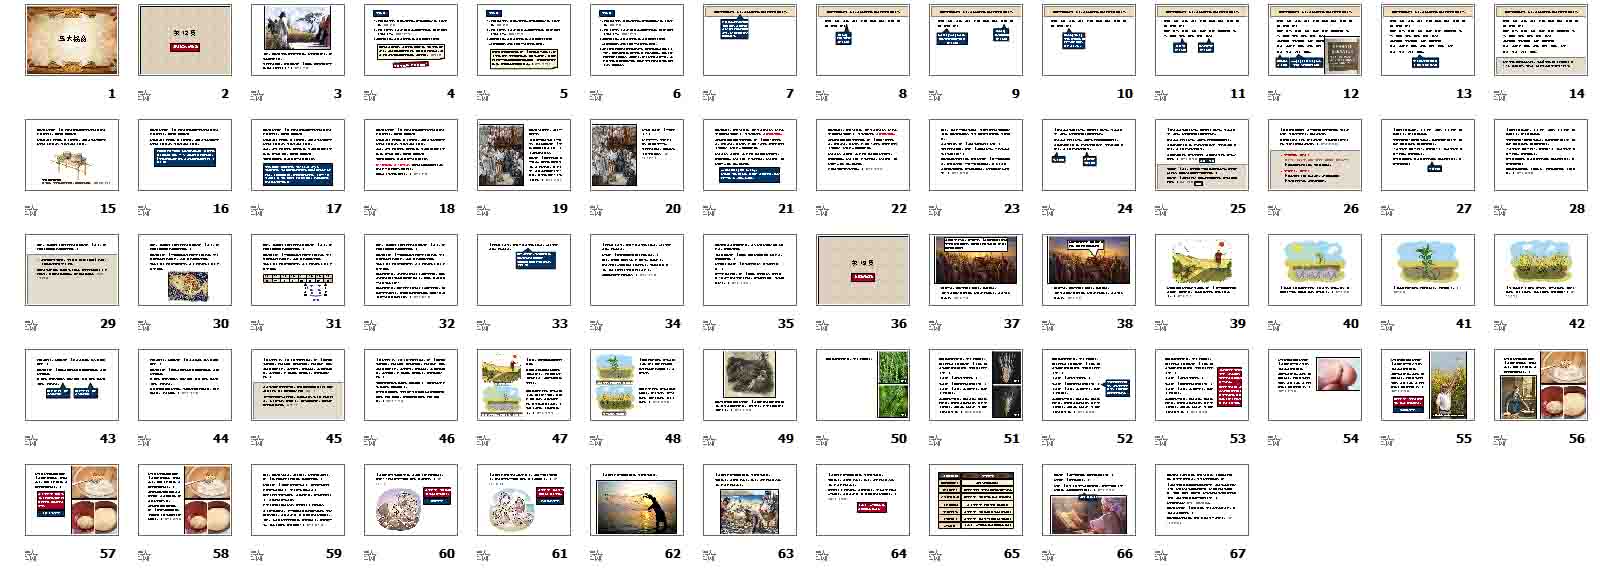Click the animation star icon under slide 2
This screenshot has height=569, width=1600.
point(144,96)
